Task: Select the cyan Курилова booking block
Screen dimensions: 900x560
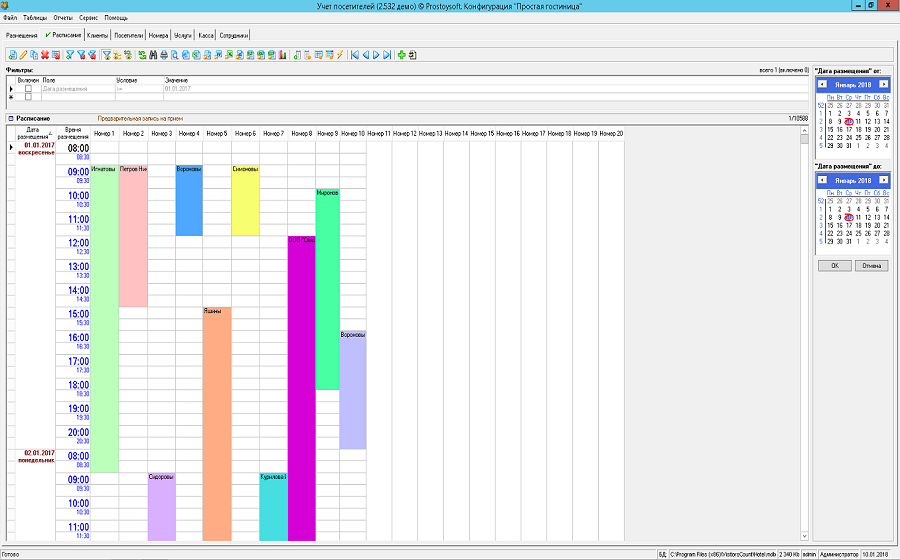Action: pyautogui.click(x=273, y=507)
